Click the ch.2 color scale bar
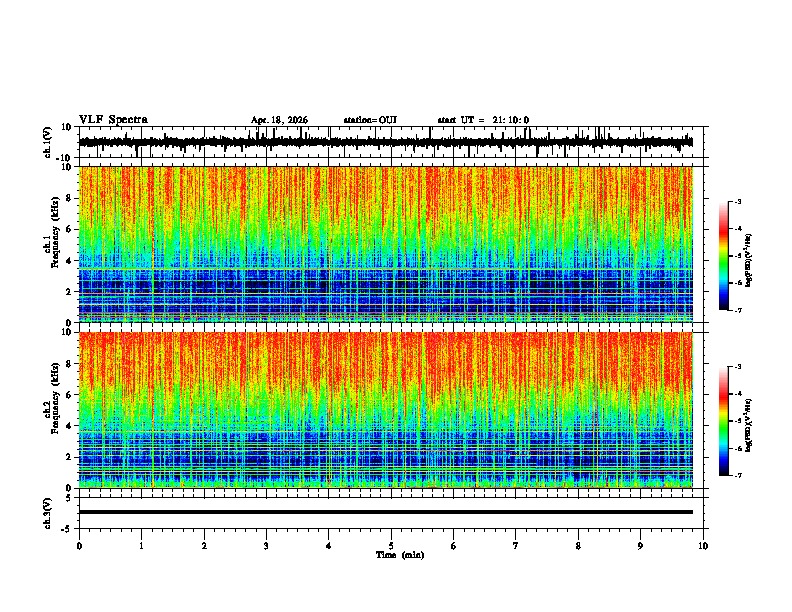The width and height of the screenshot is (792, 612). (x=723, y=421)
